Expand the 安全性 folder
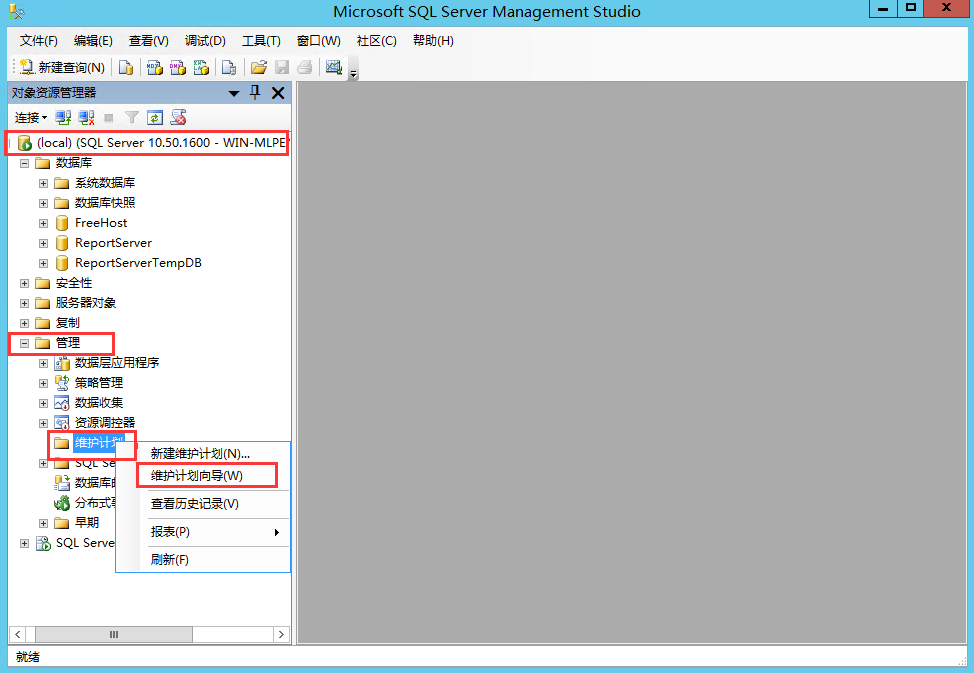This screenshot has height=673, width=974. [x=24, y=283]
